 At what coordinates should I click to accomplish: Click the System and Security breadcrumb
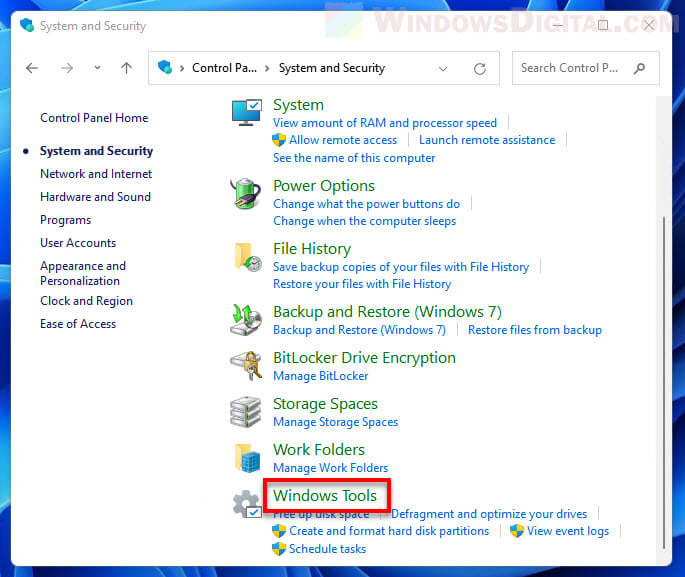pyautogui.click(x=332, y=68)
